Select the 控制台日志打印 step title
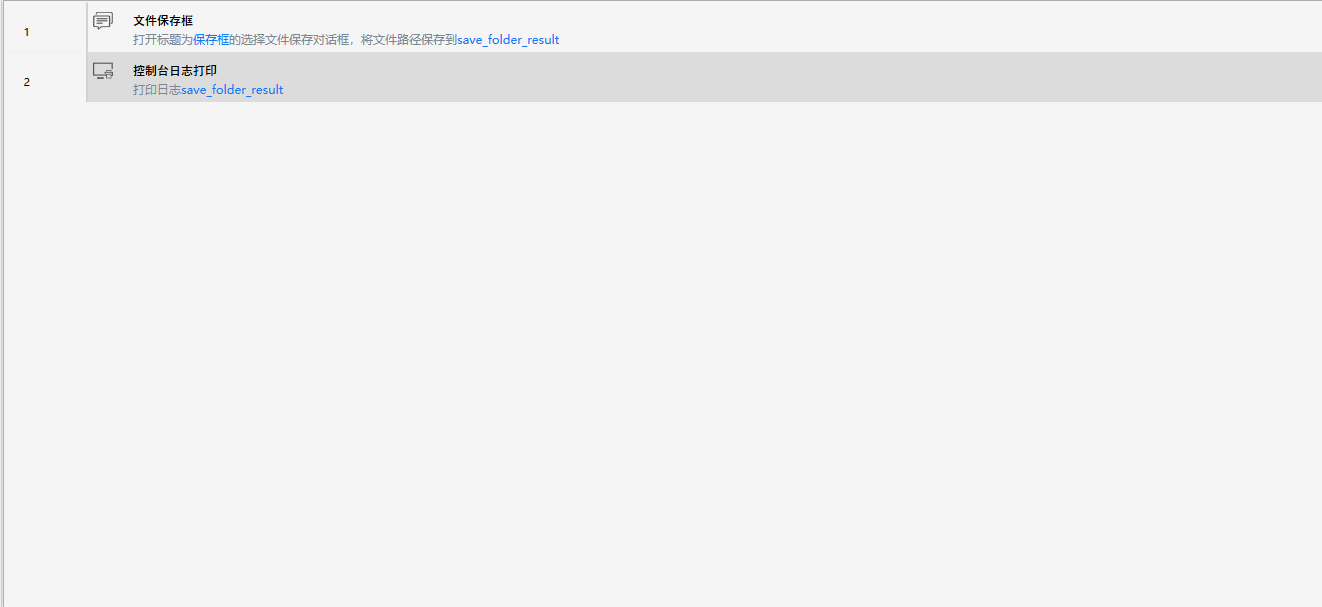 coord(175,70)
